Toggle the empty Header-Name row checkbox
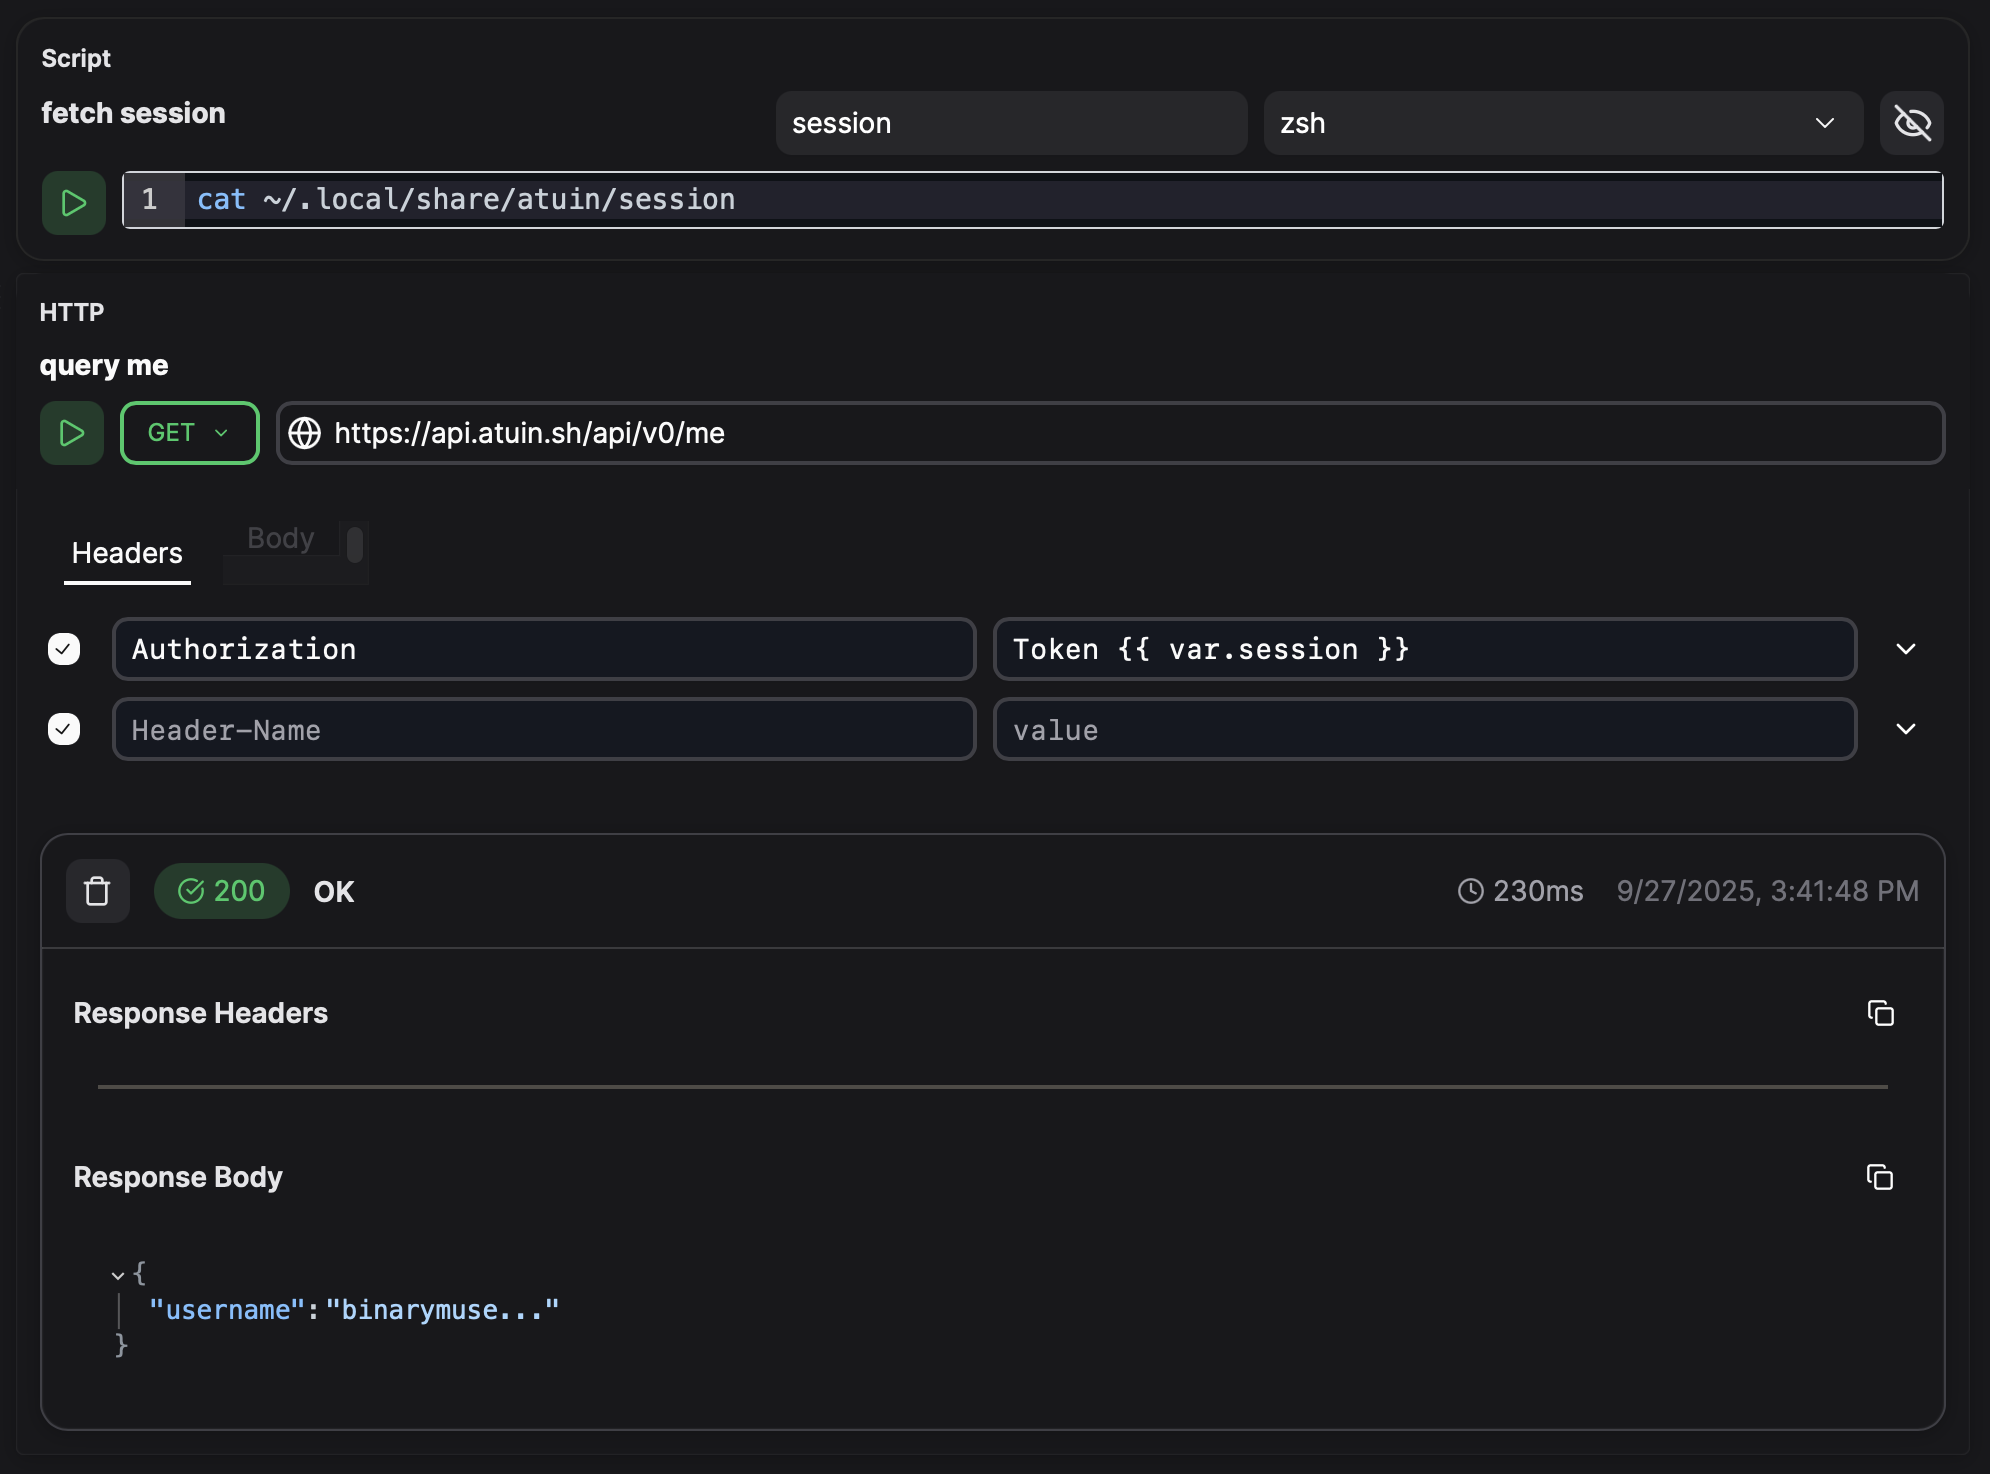The image size is (1990, 1474). tap(64, 729)
